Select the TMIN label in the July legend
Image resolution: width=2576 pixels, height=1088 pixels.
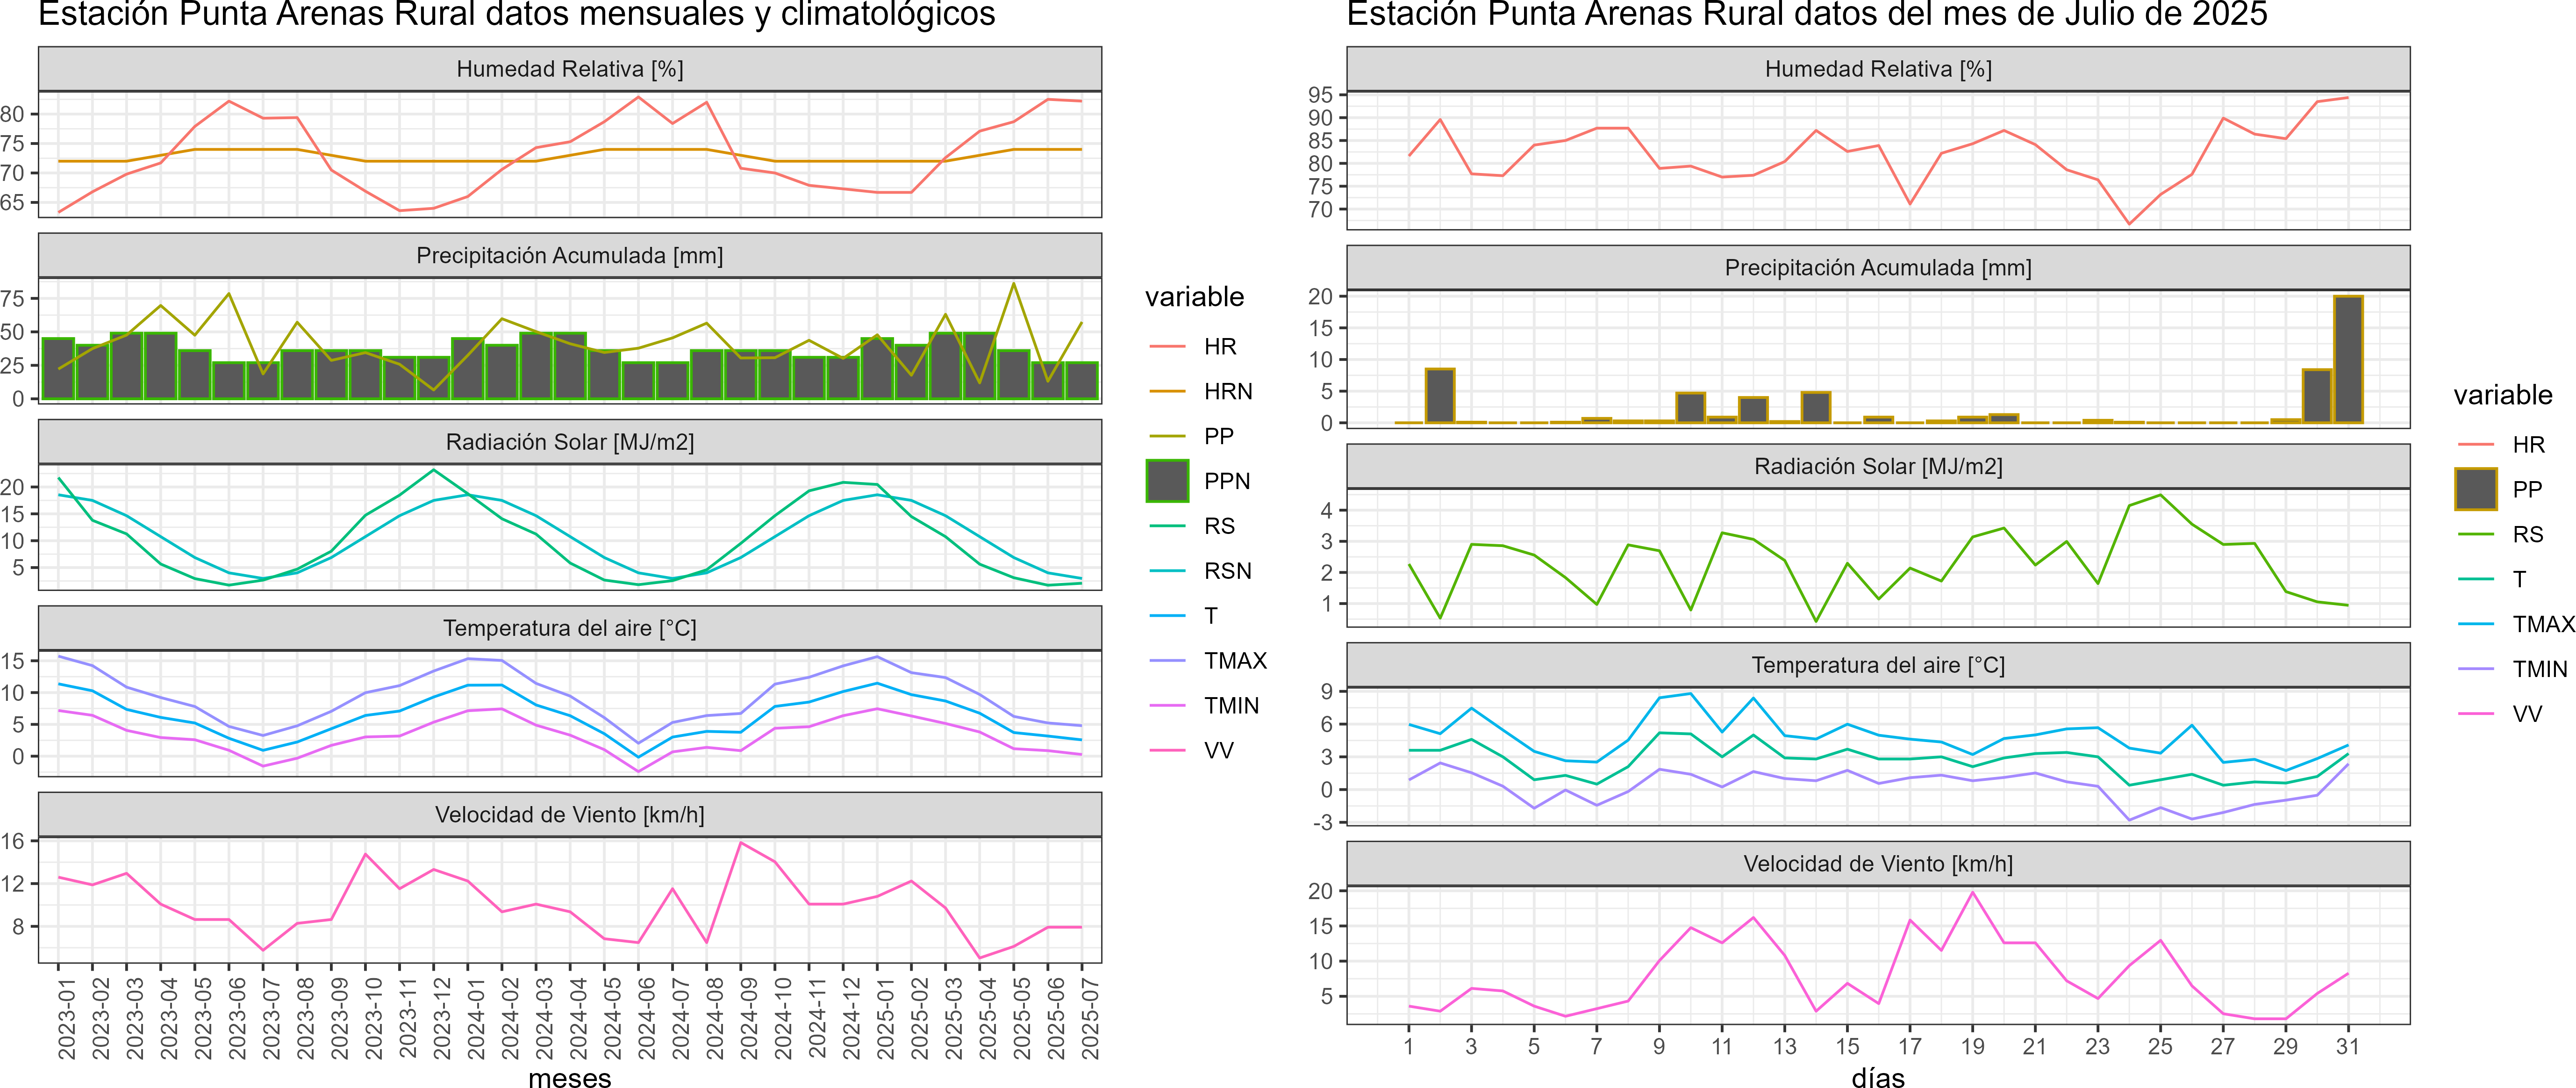2540,670
